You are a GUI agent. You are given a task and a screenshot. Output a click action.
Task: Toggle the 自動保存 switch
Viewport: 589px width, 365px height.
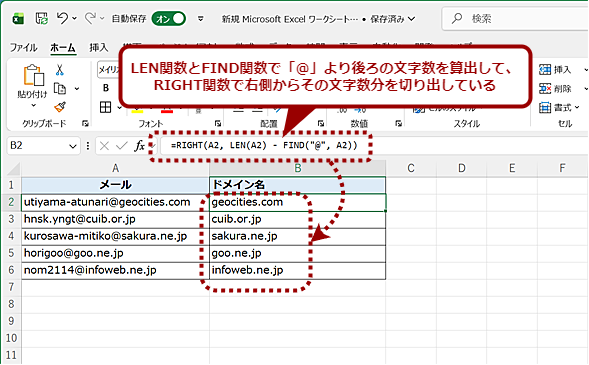168,18
